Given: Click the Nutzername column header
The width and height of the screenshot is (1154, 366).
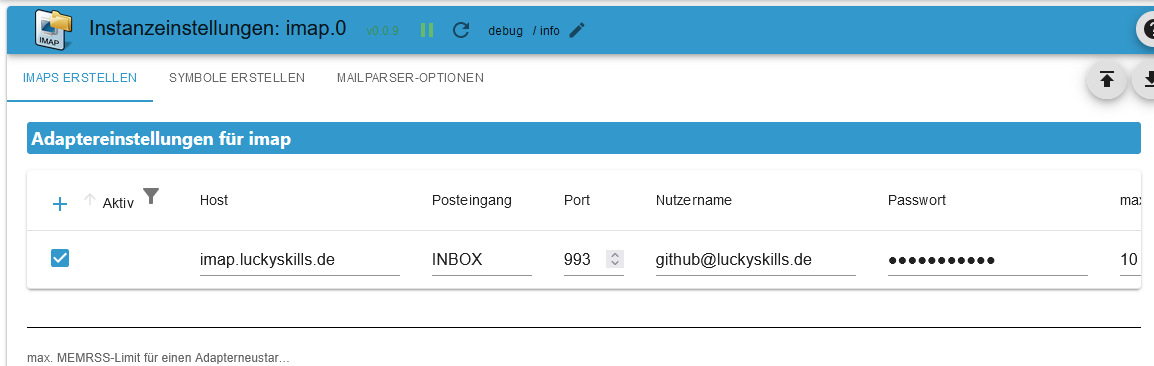Looking at the screenshot, I should (693, 200).
